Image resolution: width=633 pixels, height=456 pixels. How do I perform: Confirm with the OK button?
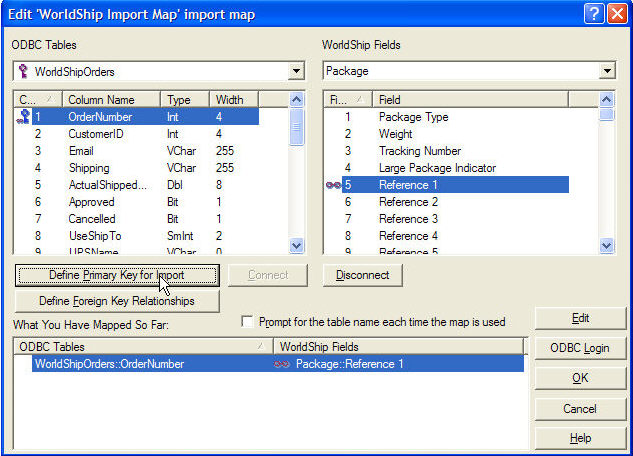[x=580, y=378]
